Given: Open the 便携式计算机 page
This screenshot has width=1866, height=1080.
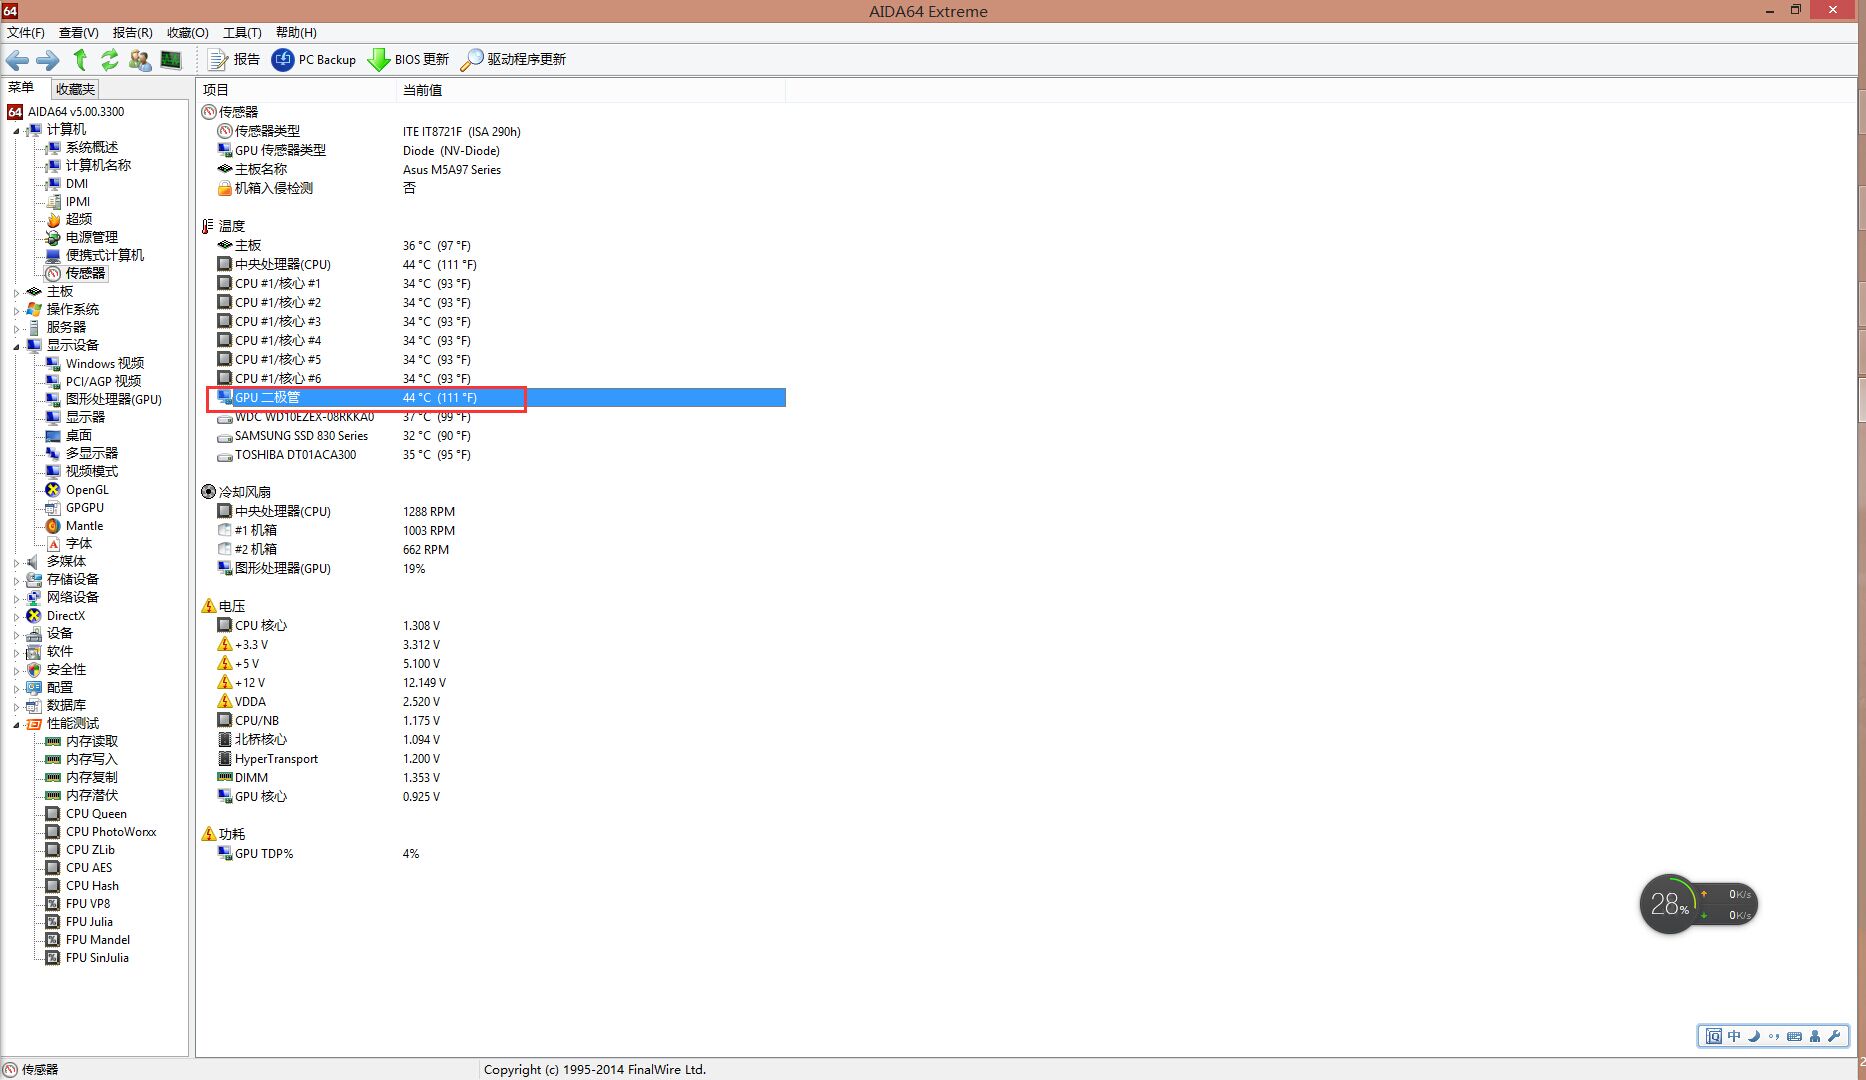Looking at the screenshot, I should pos(105,256).
